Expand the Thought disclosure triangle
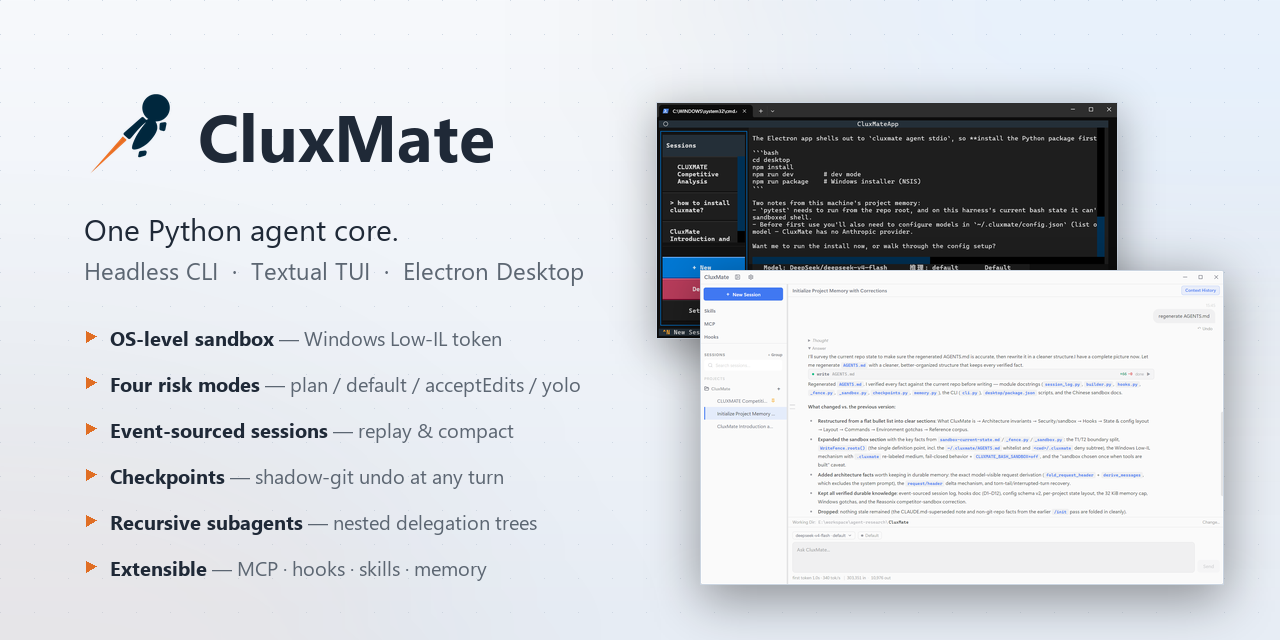 tap(810, 340)
